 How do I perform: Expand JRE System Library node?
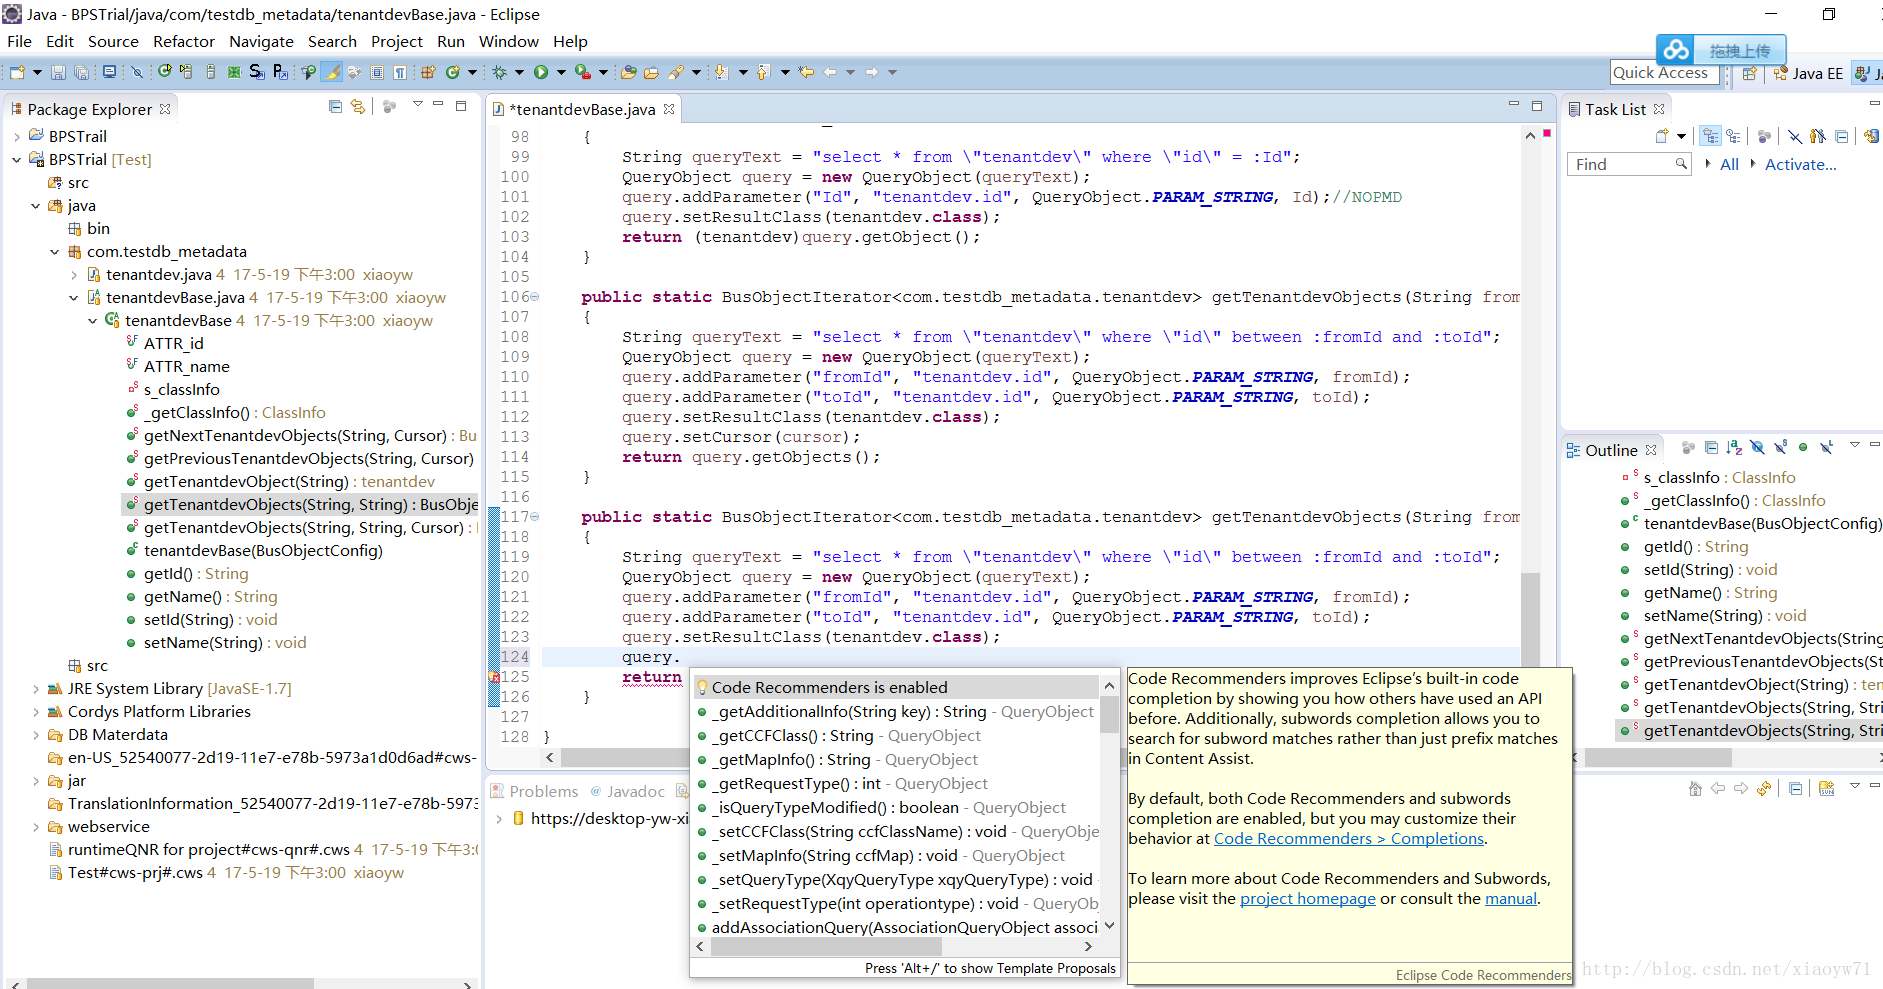36,689
